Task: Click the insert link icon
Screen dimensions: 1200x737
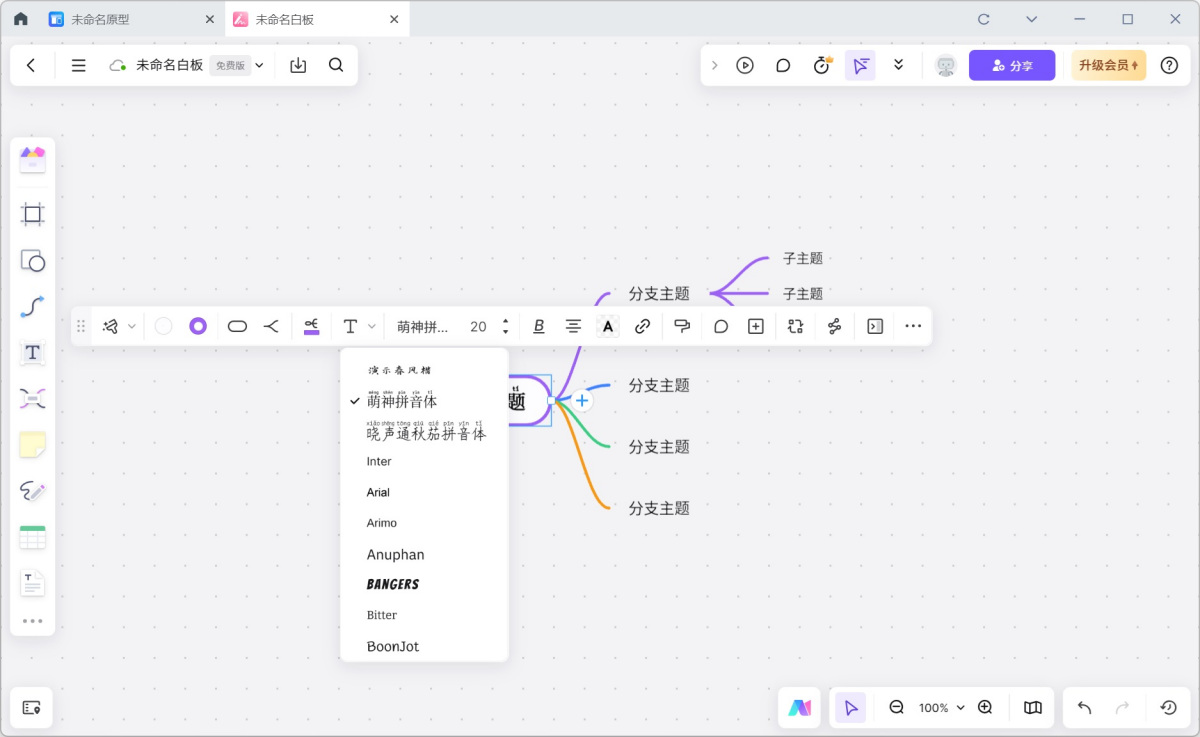Action: pyautogui.click(x=643, y=326)
